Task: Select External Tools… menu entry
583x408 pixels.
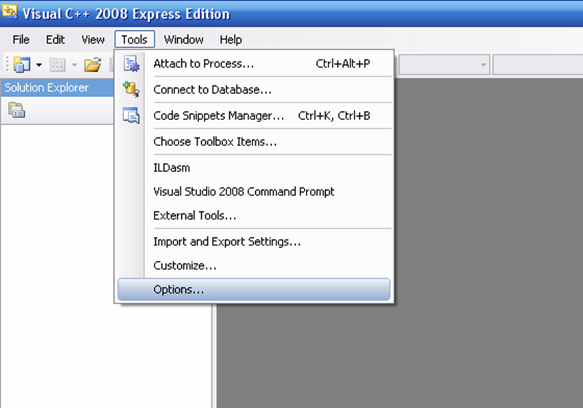Action: 254,215
